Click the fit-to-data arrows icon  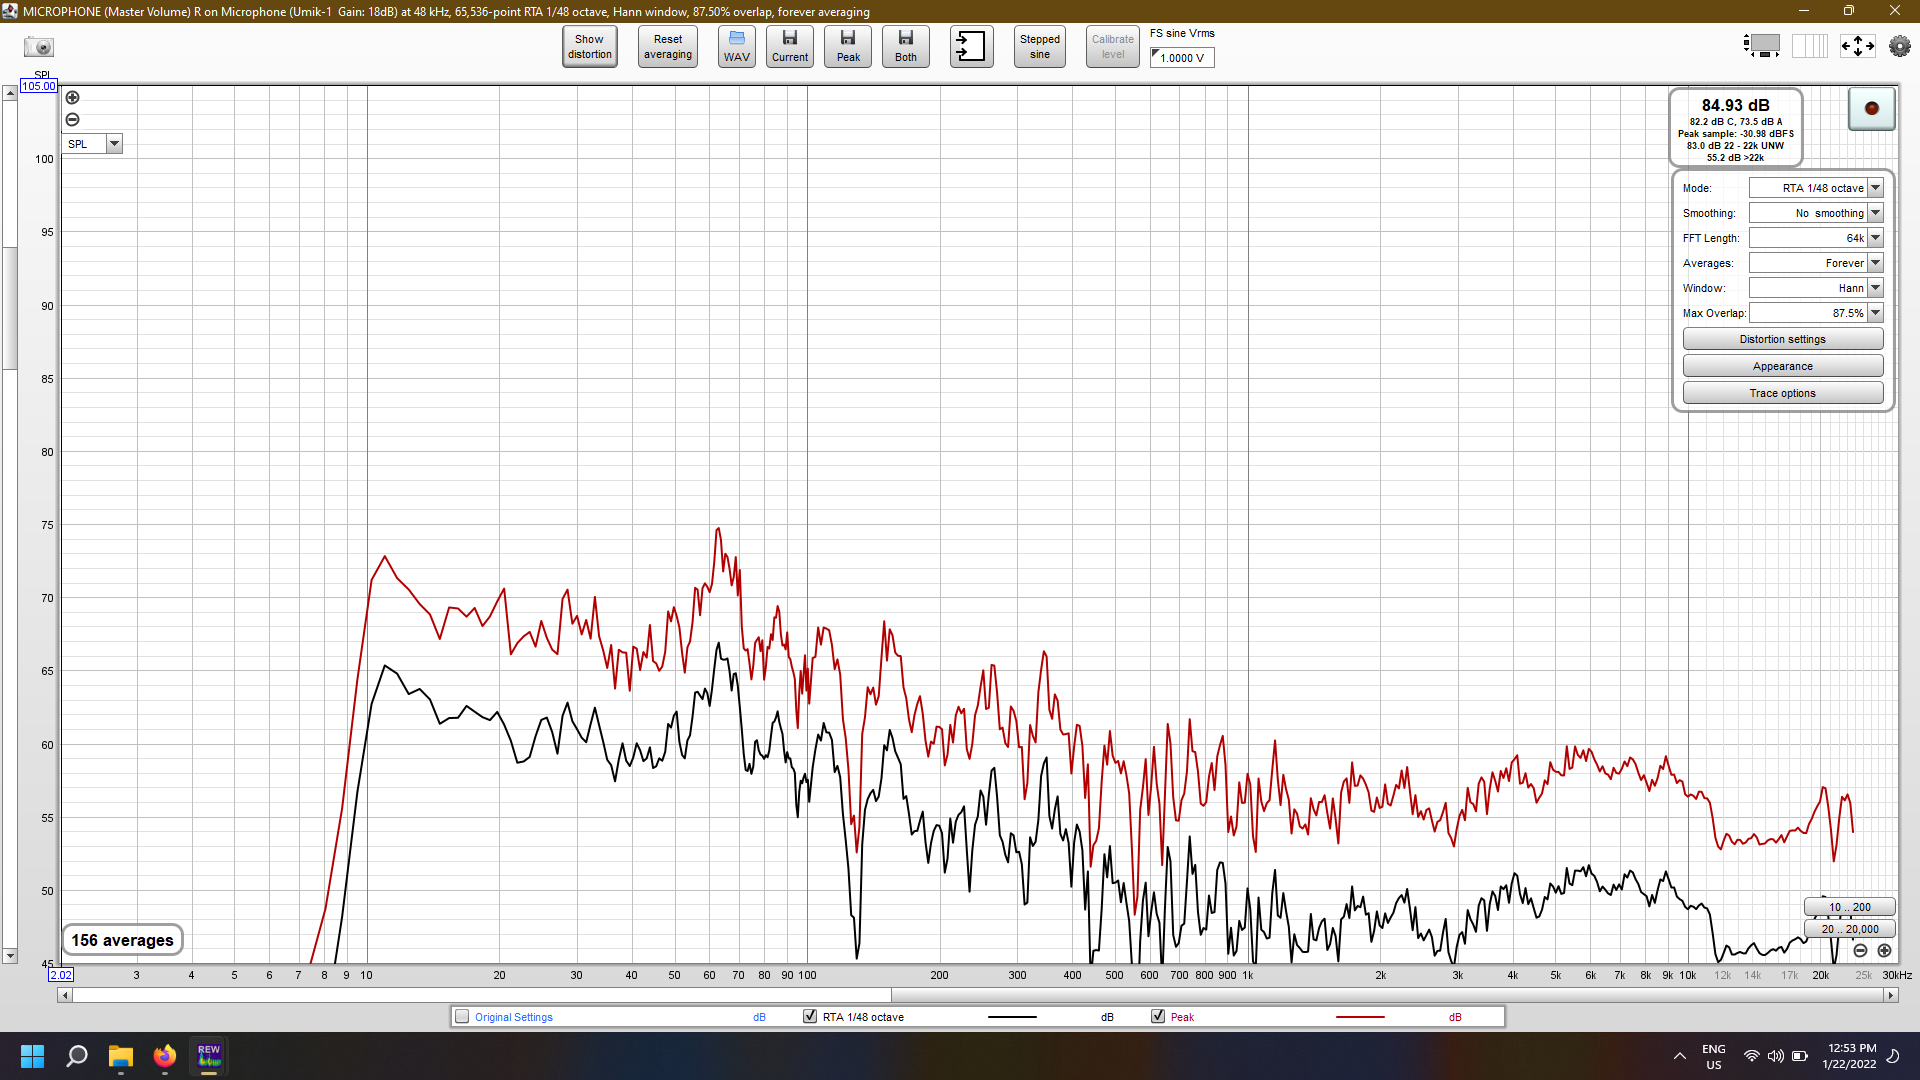(x=1858, y=46)
